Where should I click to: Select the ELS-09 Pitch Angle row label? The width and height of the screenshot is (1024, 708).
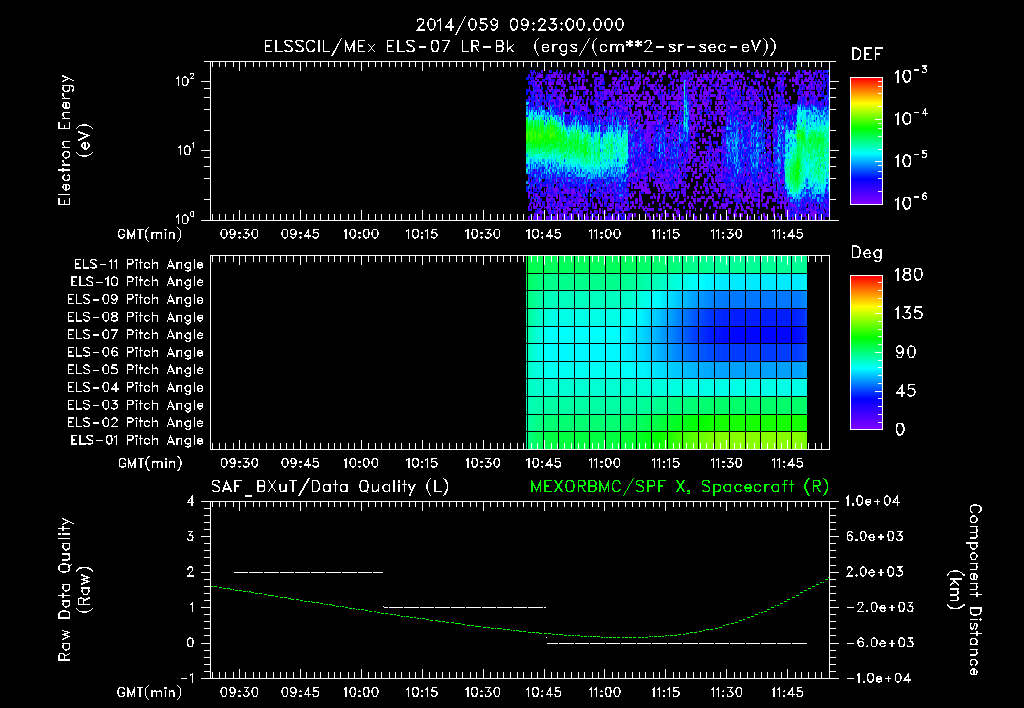coord(135,300)
